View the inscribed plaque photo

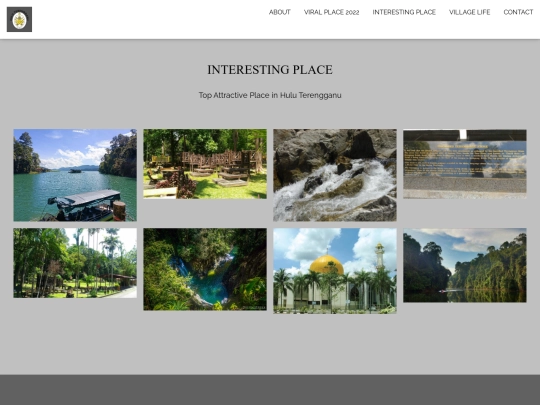tap(465, 164)
